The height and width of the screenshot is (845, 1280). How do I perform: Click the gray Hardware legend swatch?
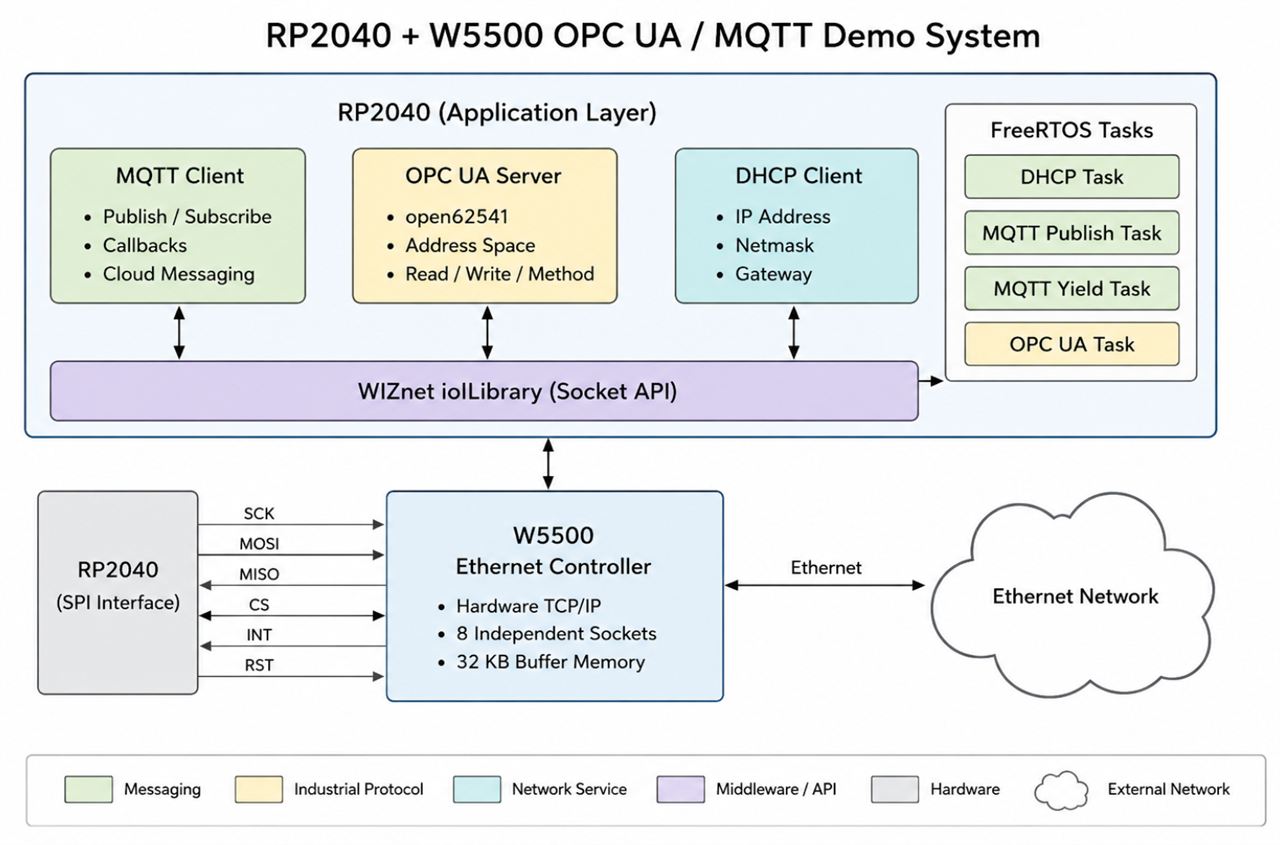pos(895,789)
